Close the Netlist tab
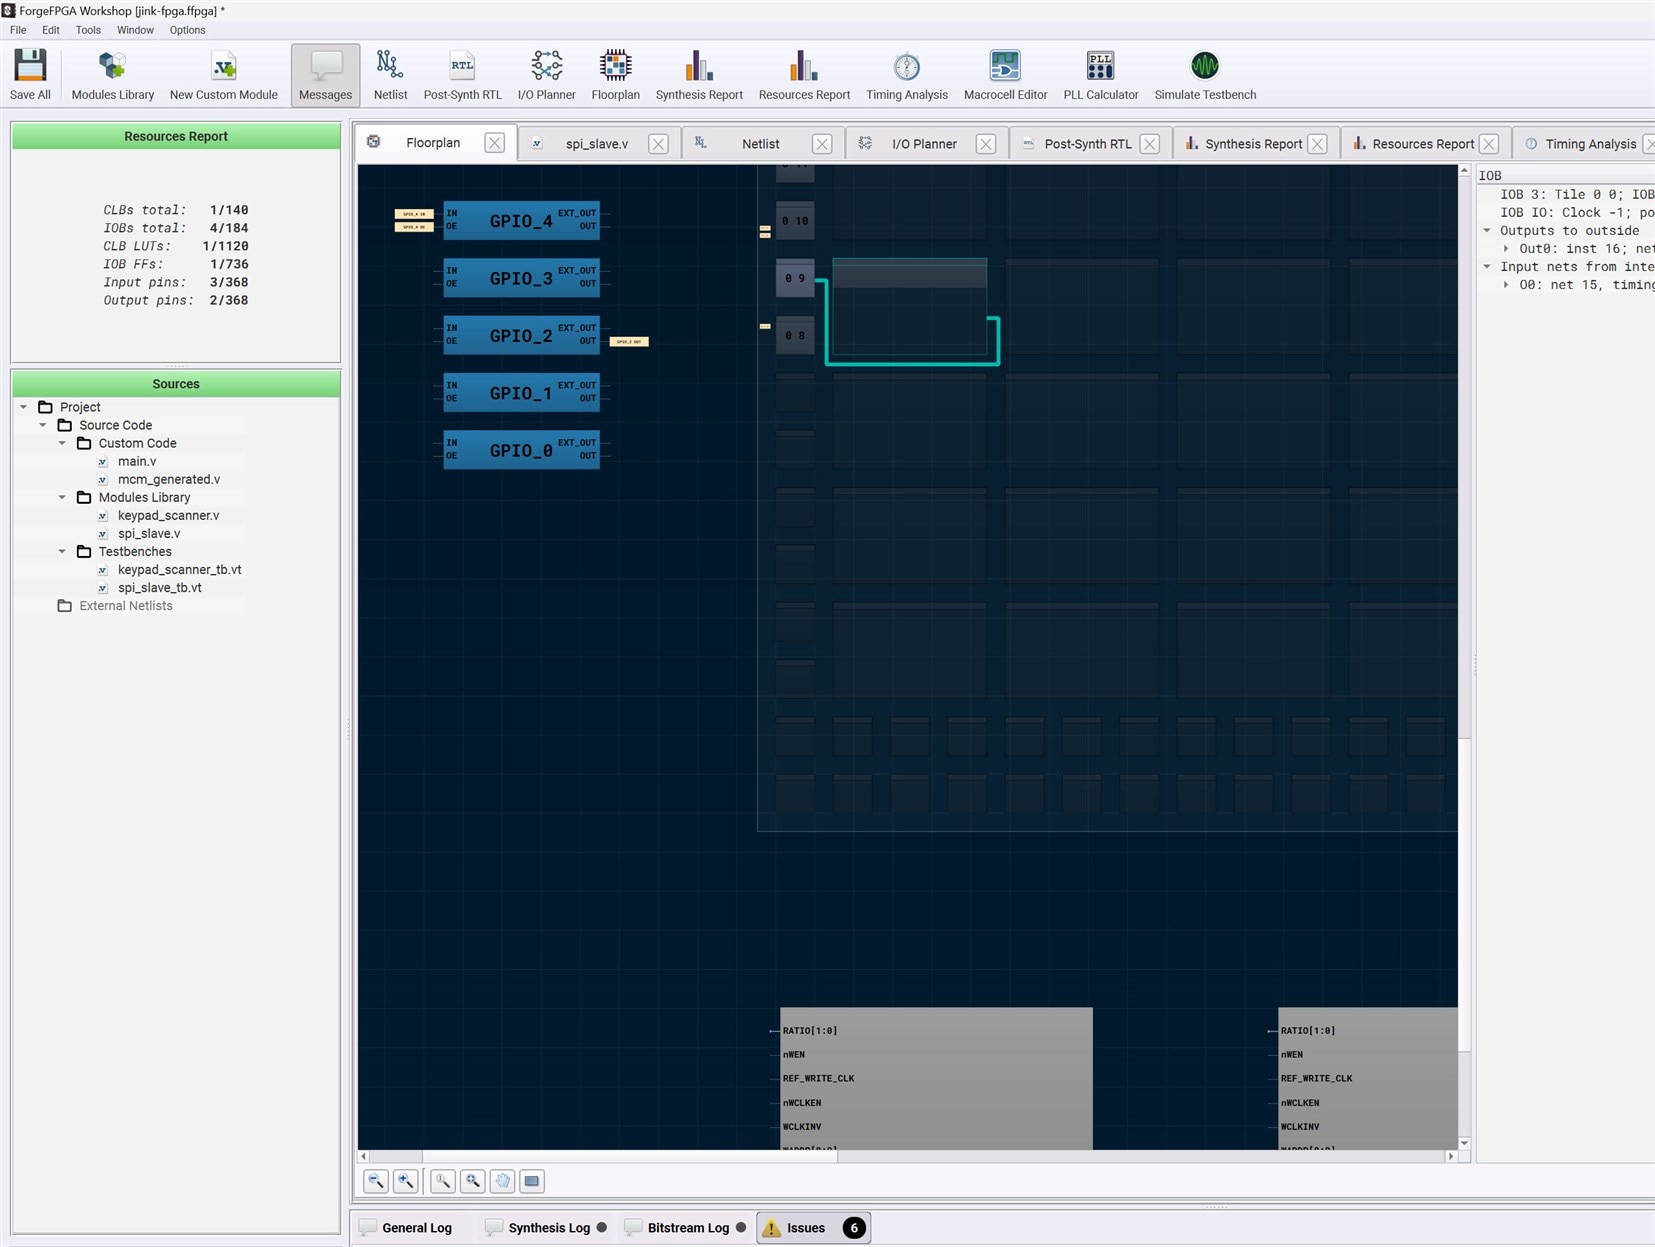Viewport: 1655px width, 1247px height. (x=822, y=144)
